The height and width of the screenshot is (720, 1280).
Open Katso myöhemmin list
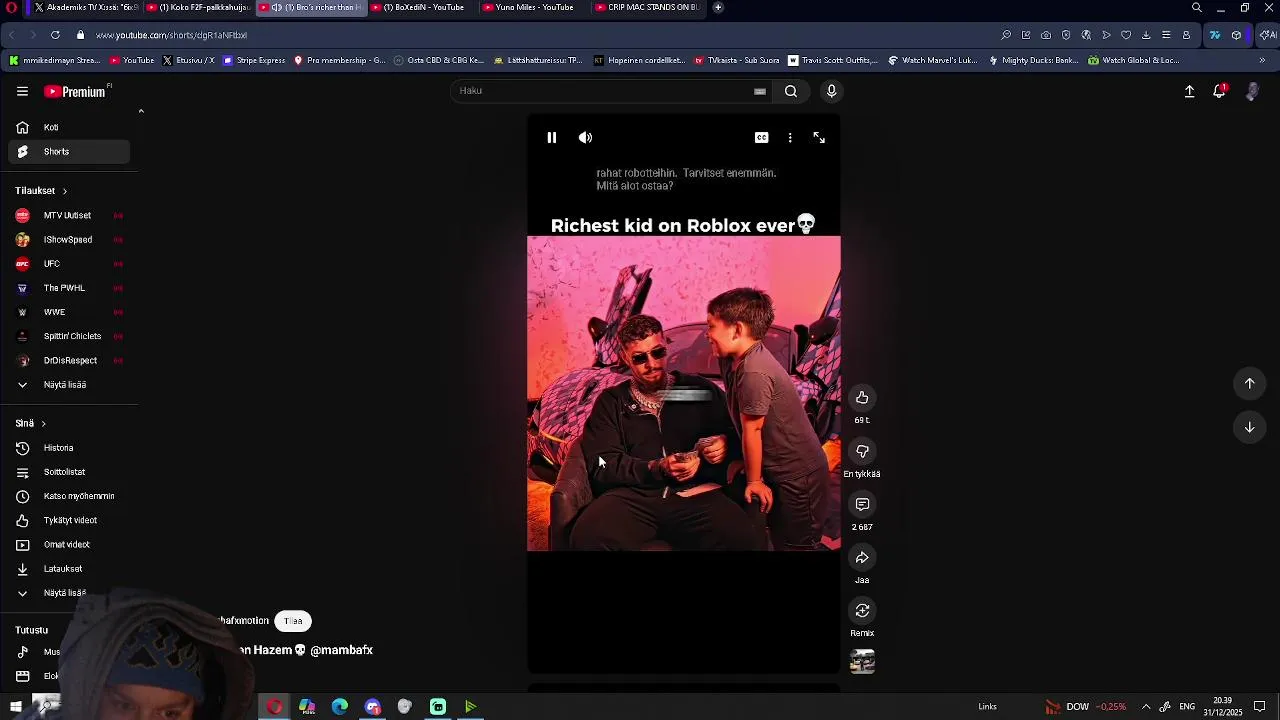pos(69,496)
